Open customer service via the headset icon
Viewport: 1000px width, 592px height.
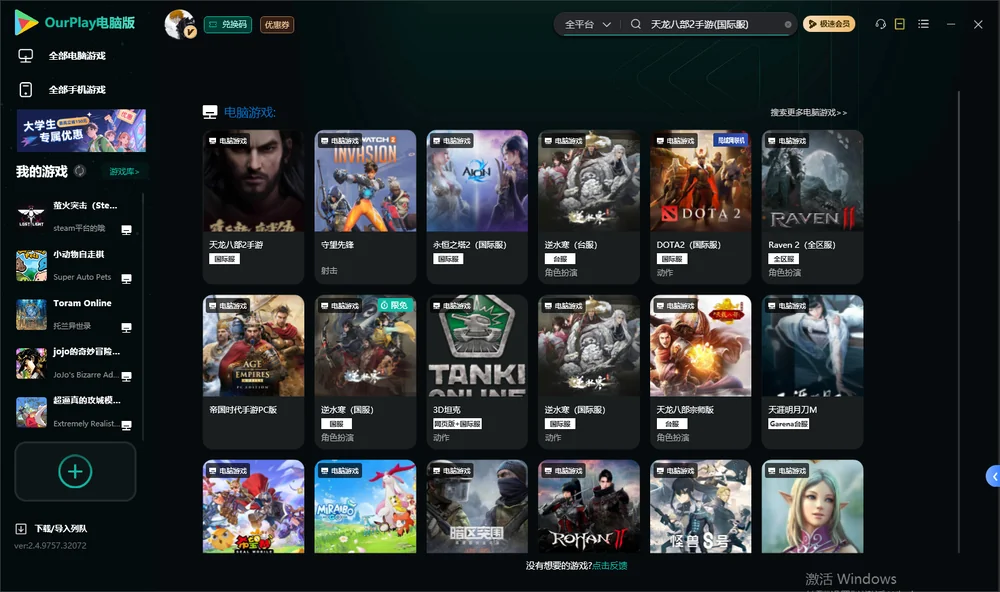point(881,24)
